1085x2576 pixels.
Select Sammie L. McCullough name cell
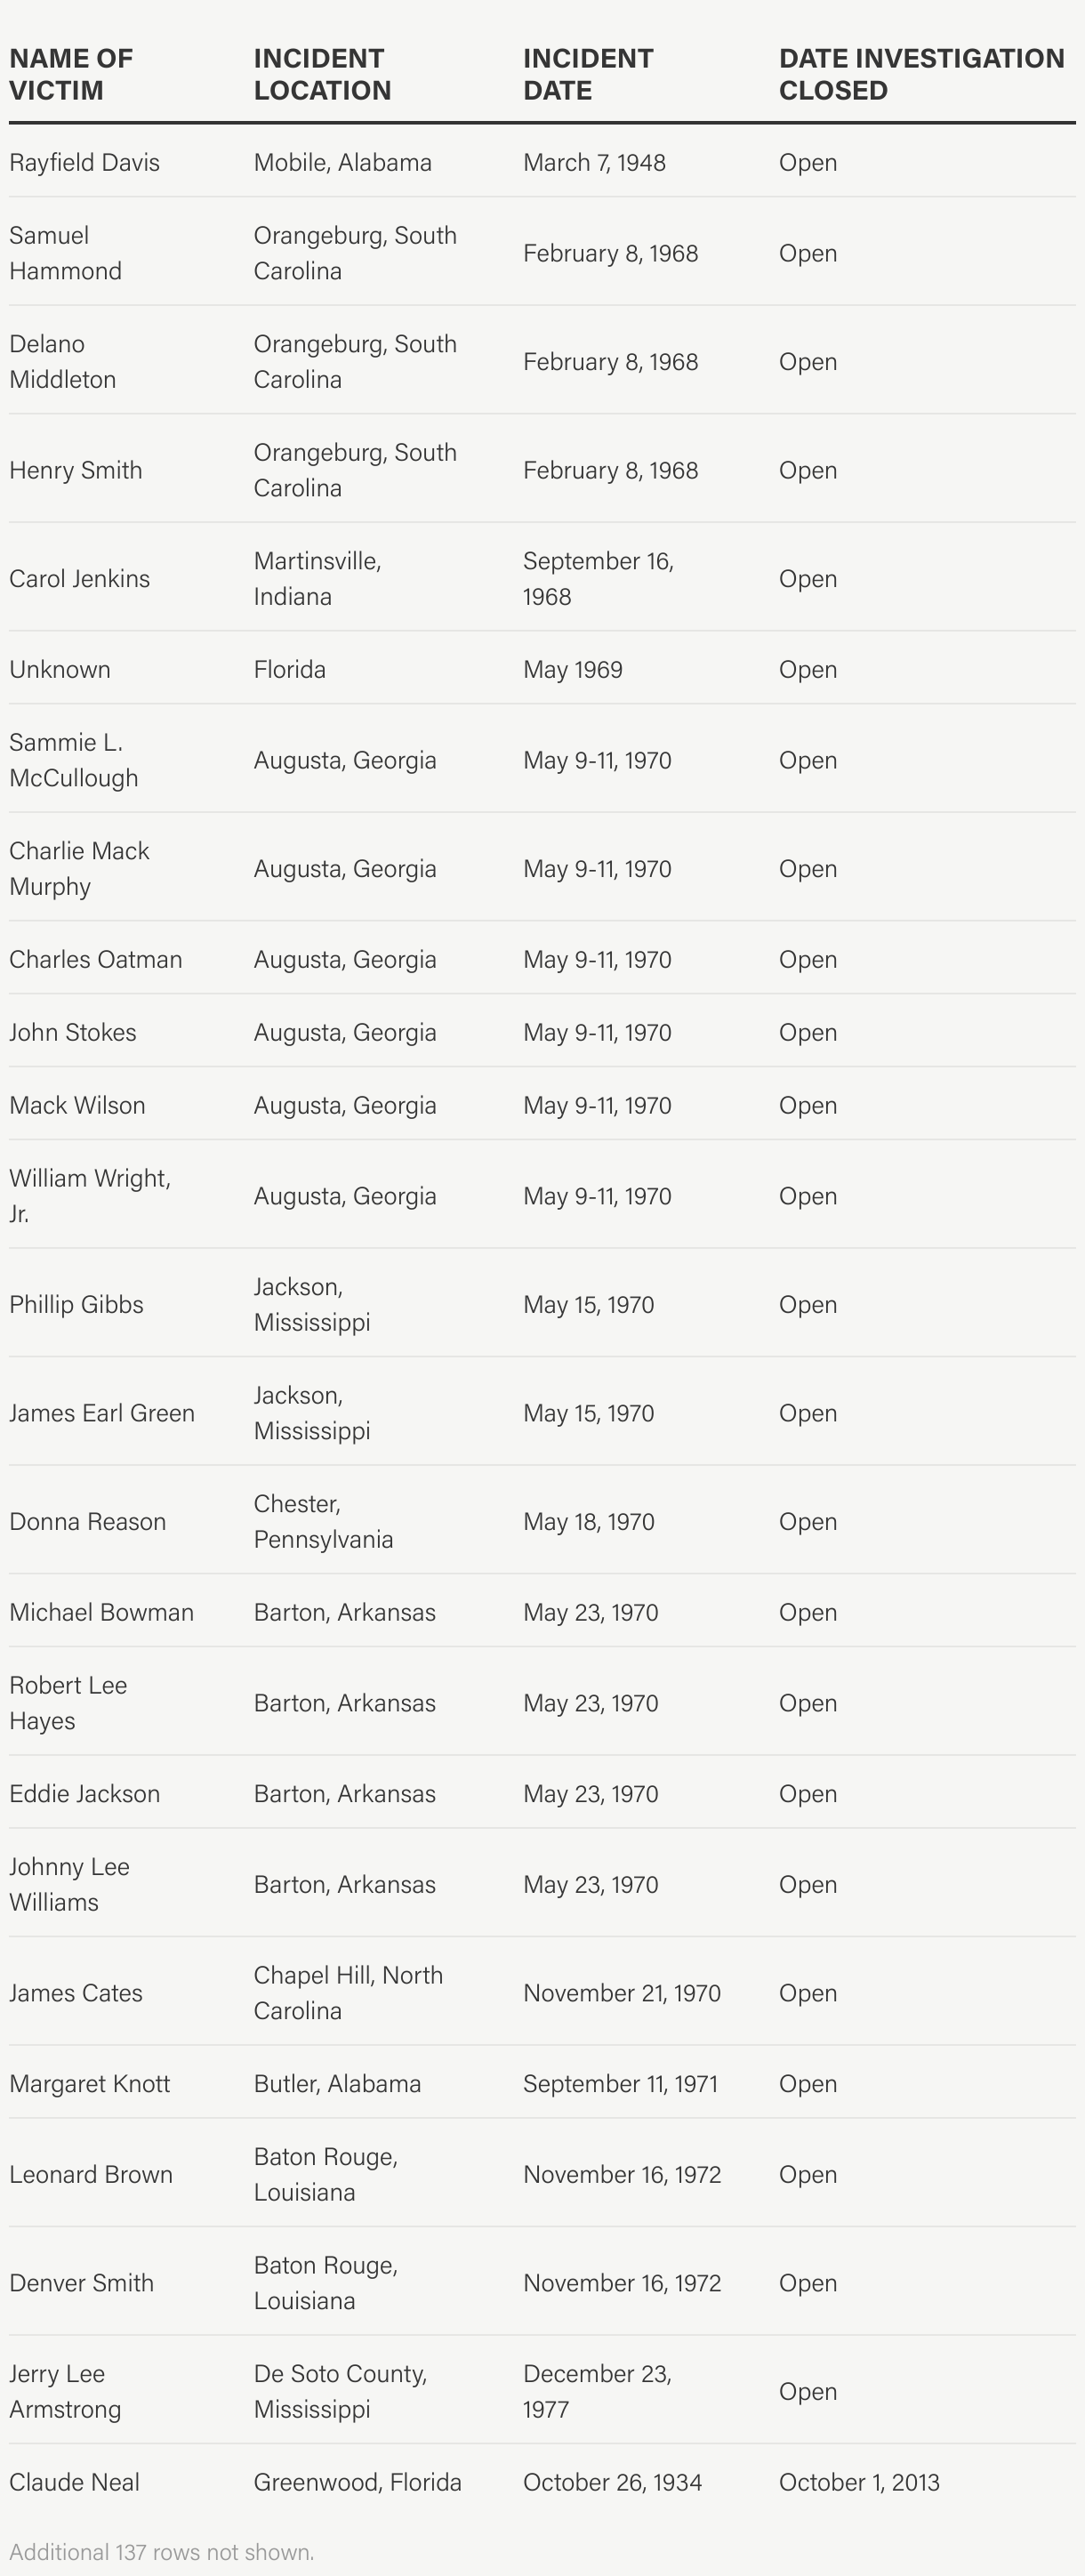point(74,760)
